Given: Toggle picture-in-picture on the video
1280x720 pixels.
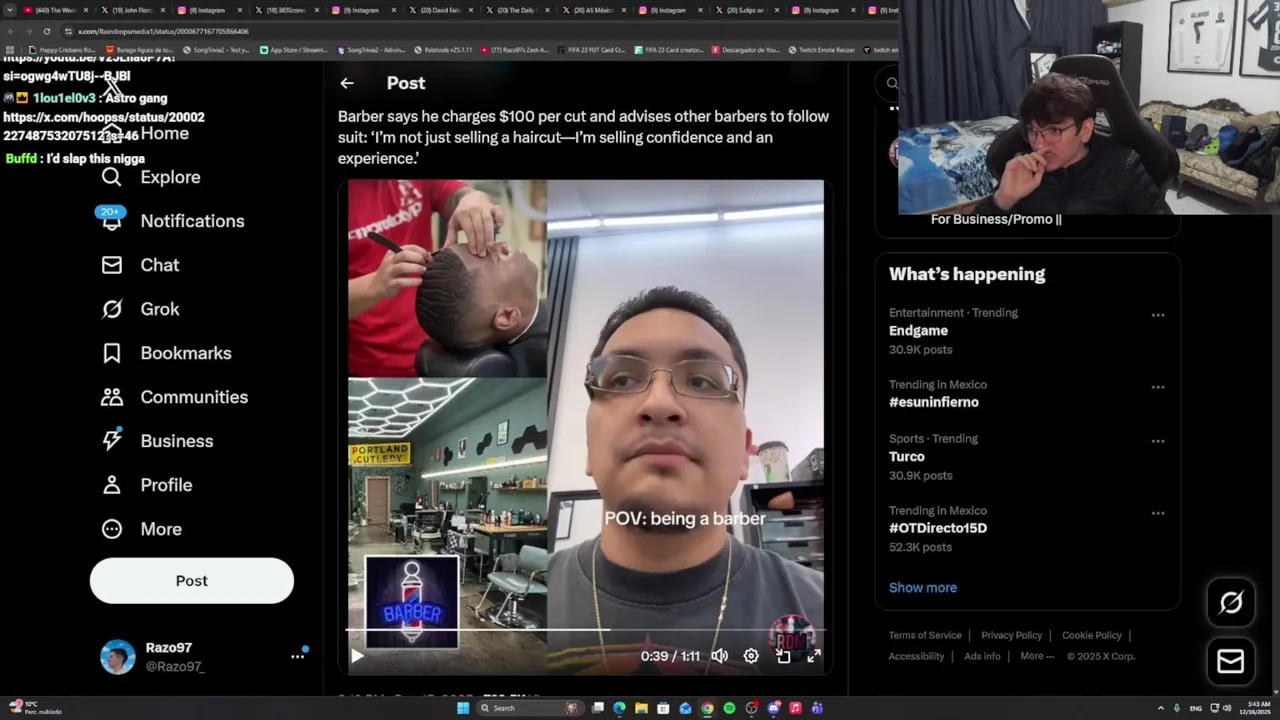Looking at the screenshot, I should pyautogui.click(x=783, y=656).
